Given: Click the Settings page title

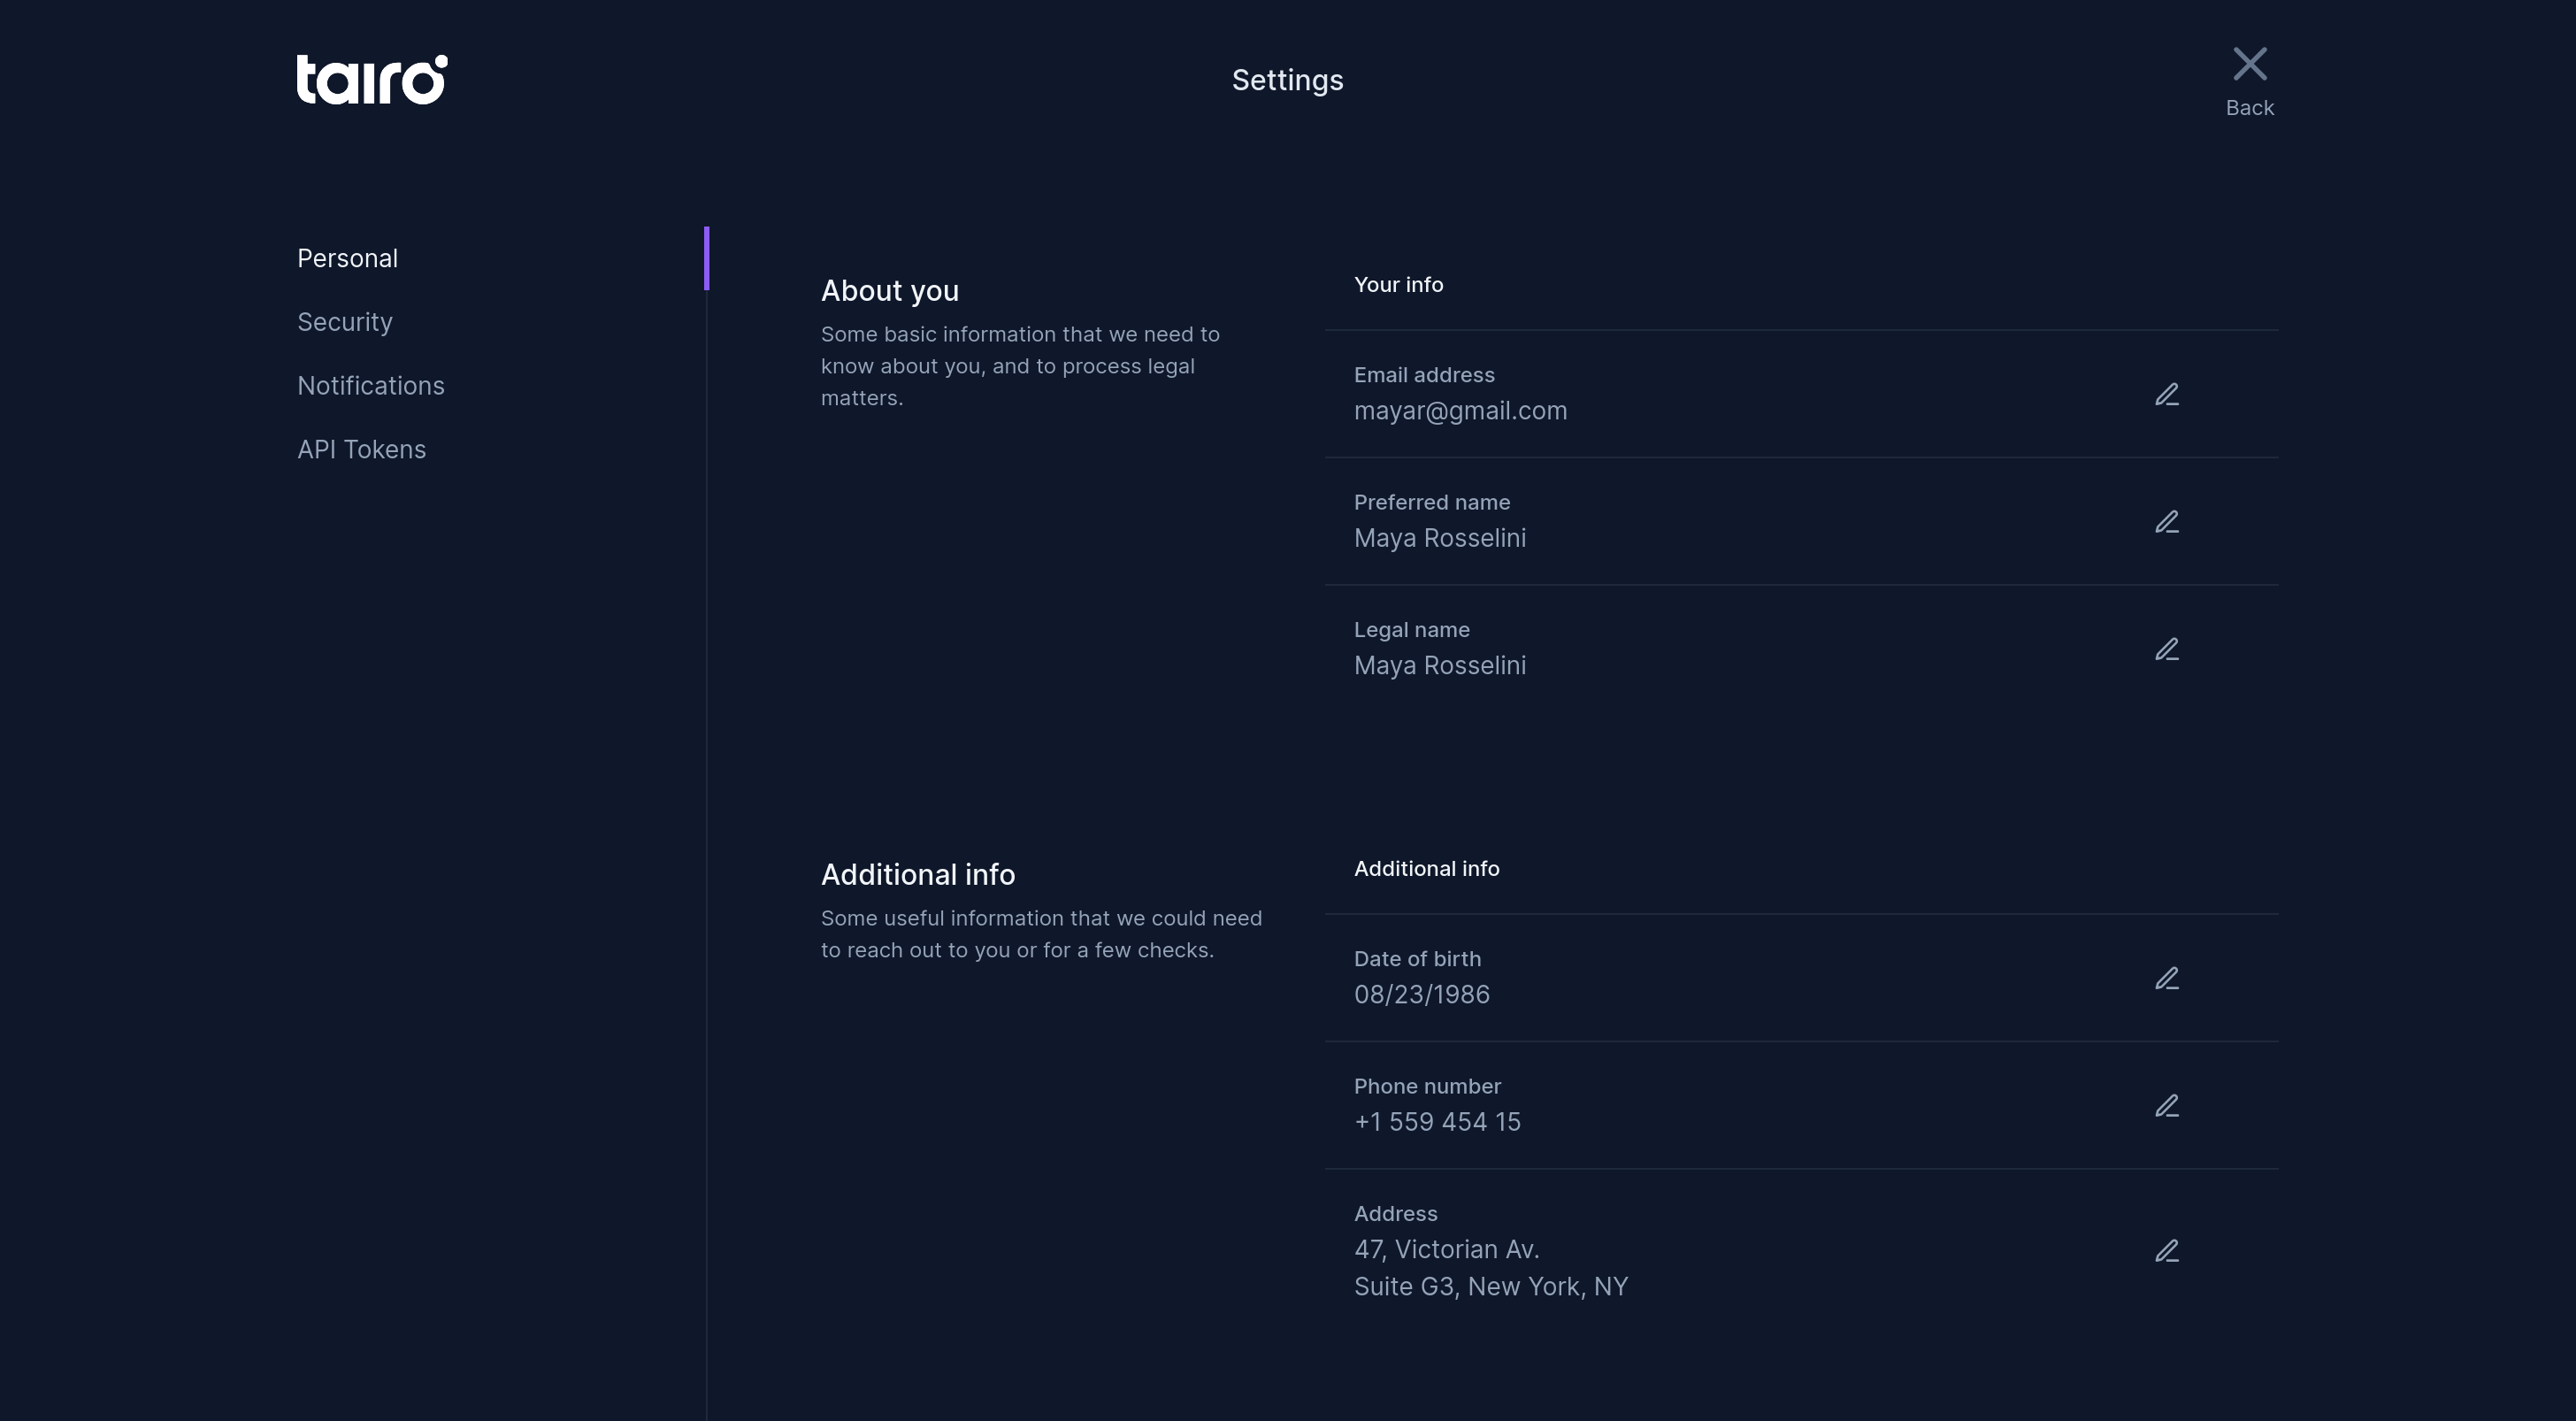Looking at the screenshot, I should 1287,80.
